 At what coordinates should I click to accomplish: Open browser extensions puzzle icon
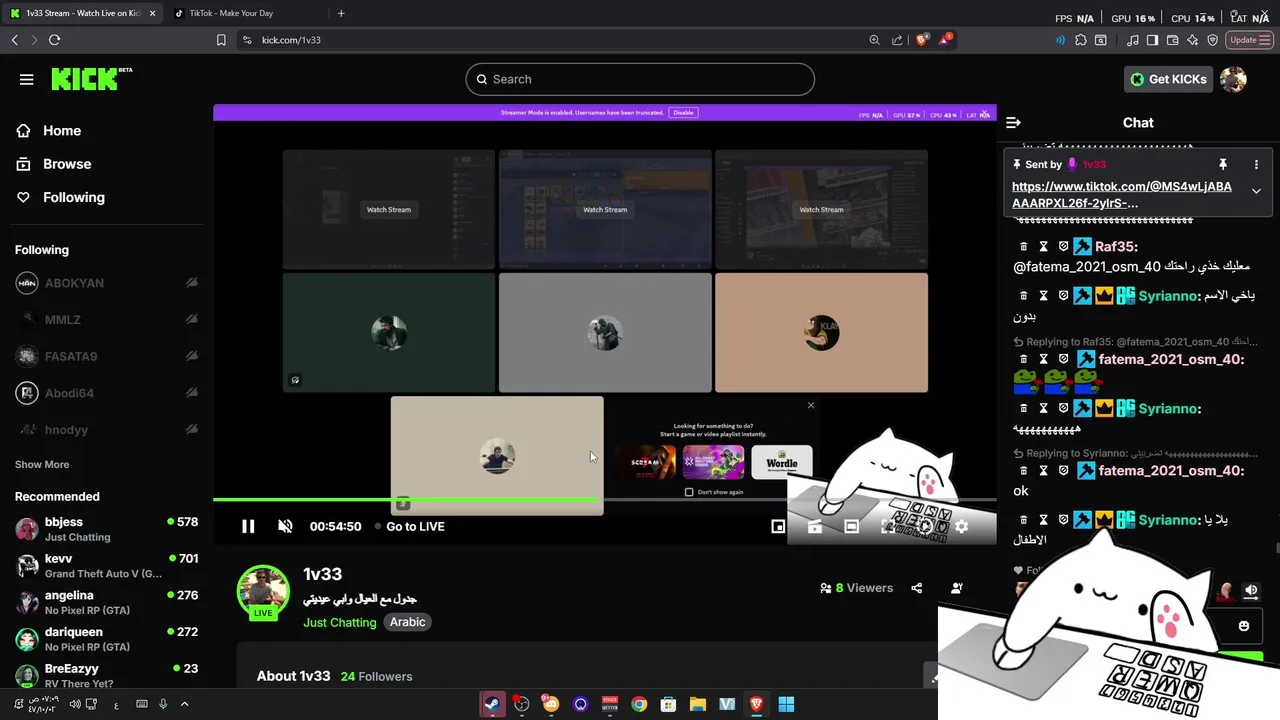1081,40
